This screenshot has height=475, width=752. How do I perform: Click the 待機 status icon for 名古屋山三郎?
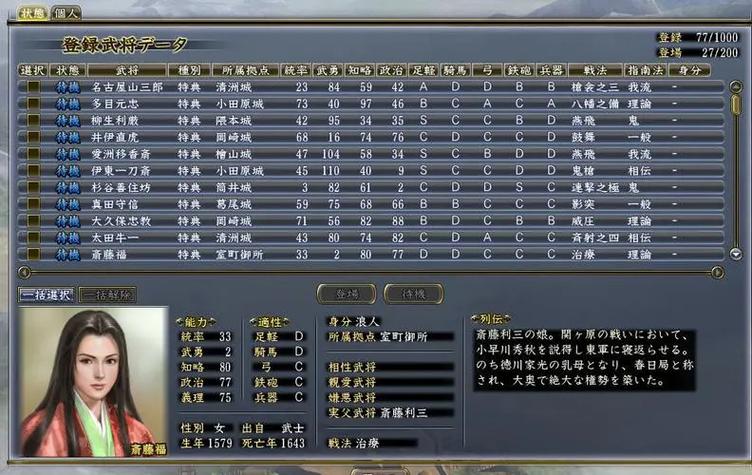pyautogui.click(x=68, y=87)
